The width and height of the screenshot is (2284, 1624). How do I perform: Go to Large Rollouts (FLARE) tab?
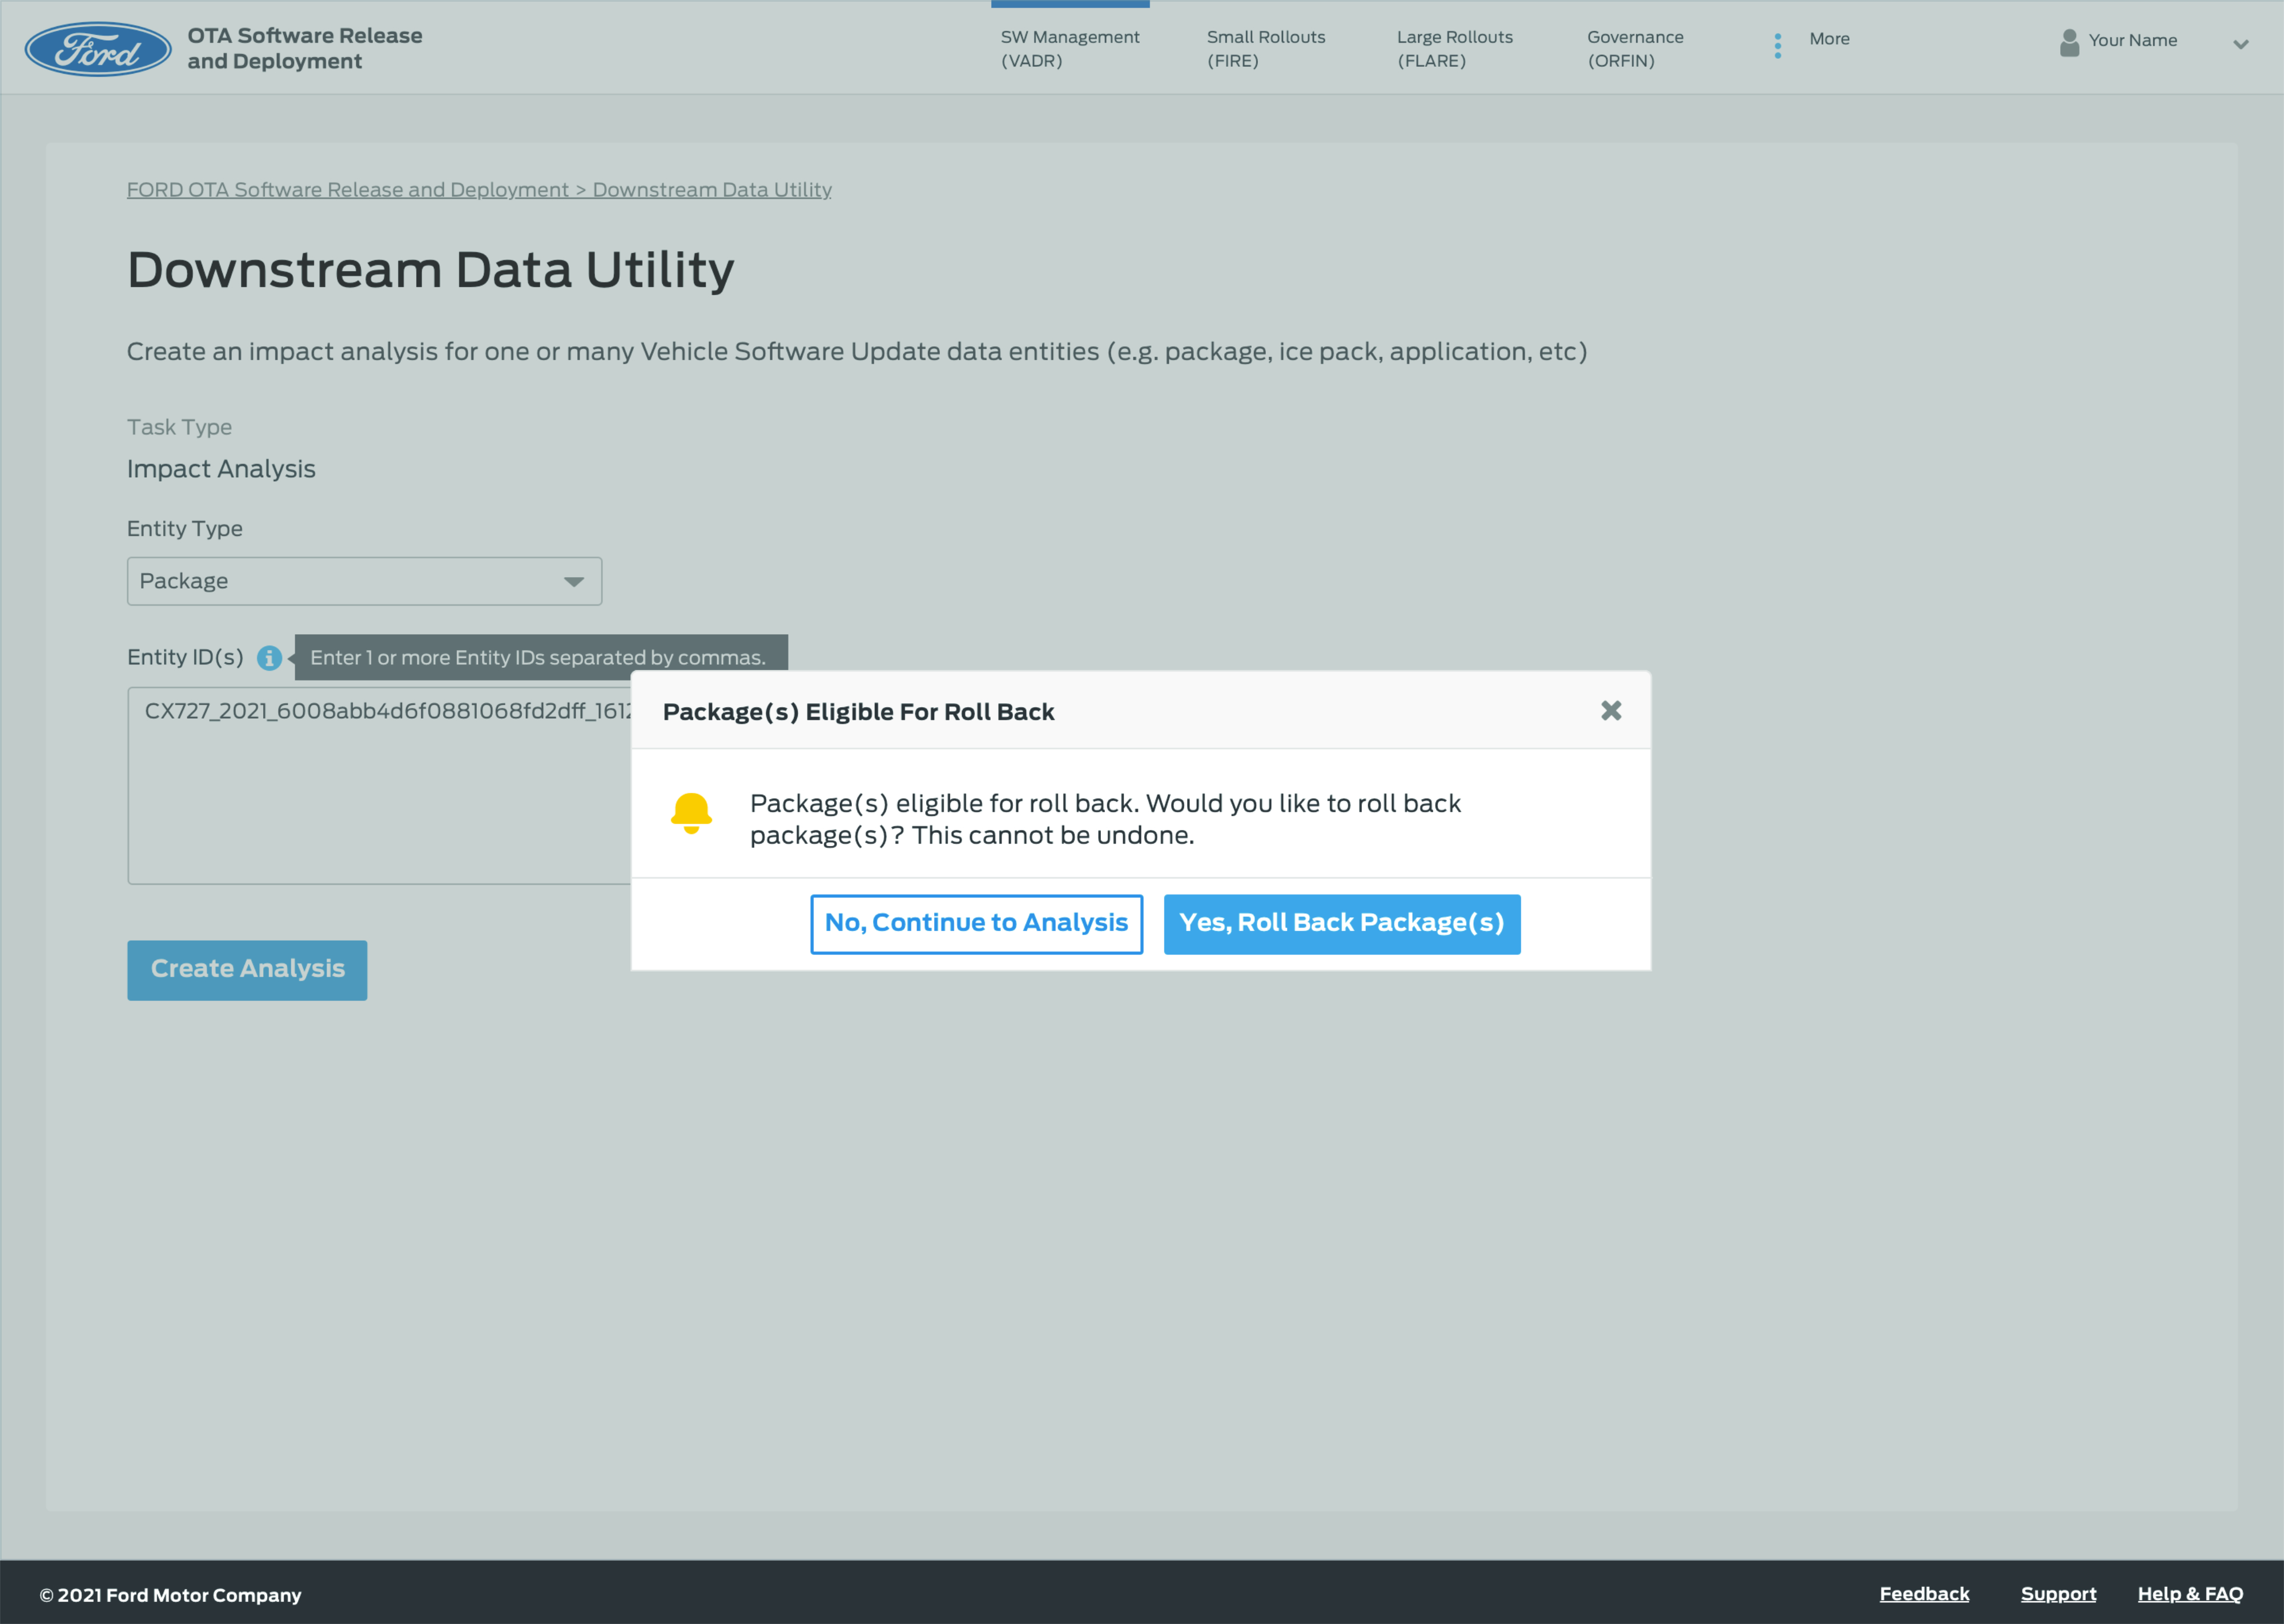point(1454,48)
